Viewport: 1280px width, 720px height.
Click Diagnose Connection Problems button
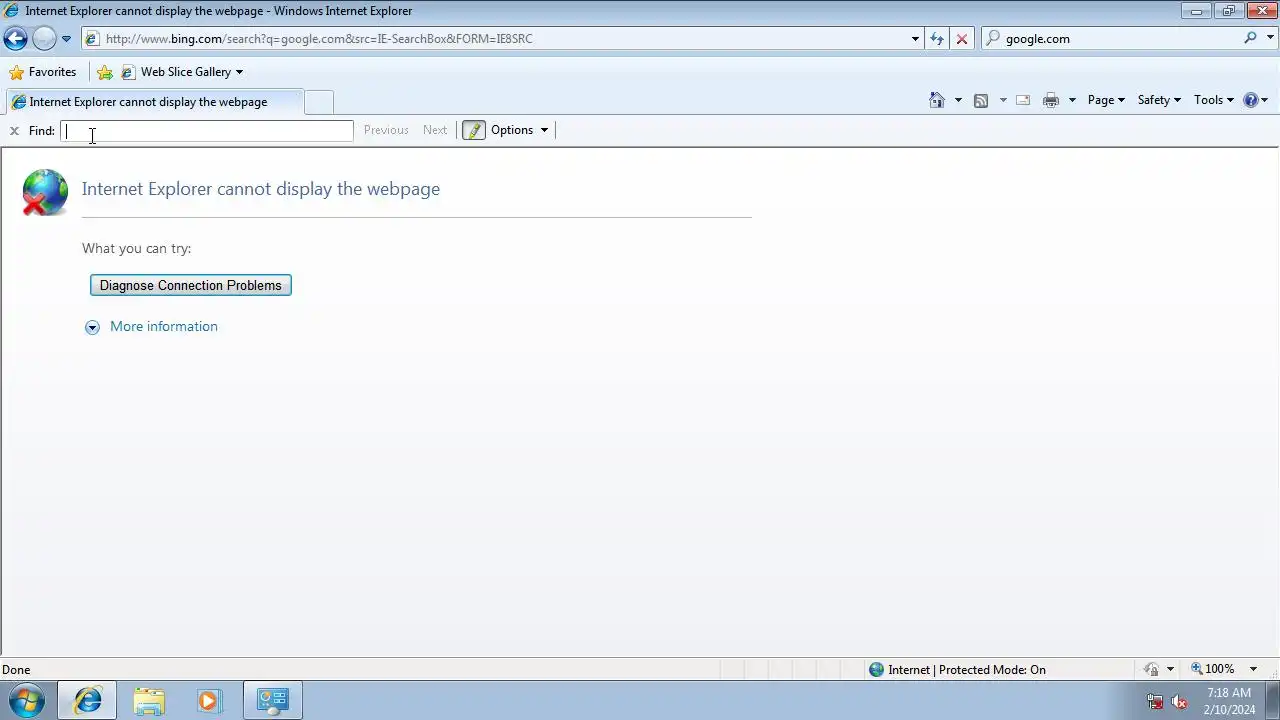(x=191, y=286)
